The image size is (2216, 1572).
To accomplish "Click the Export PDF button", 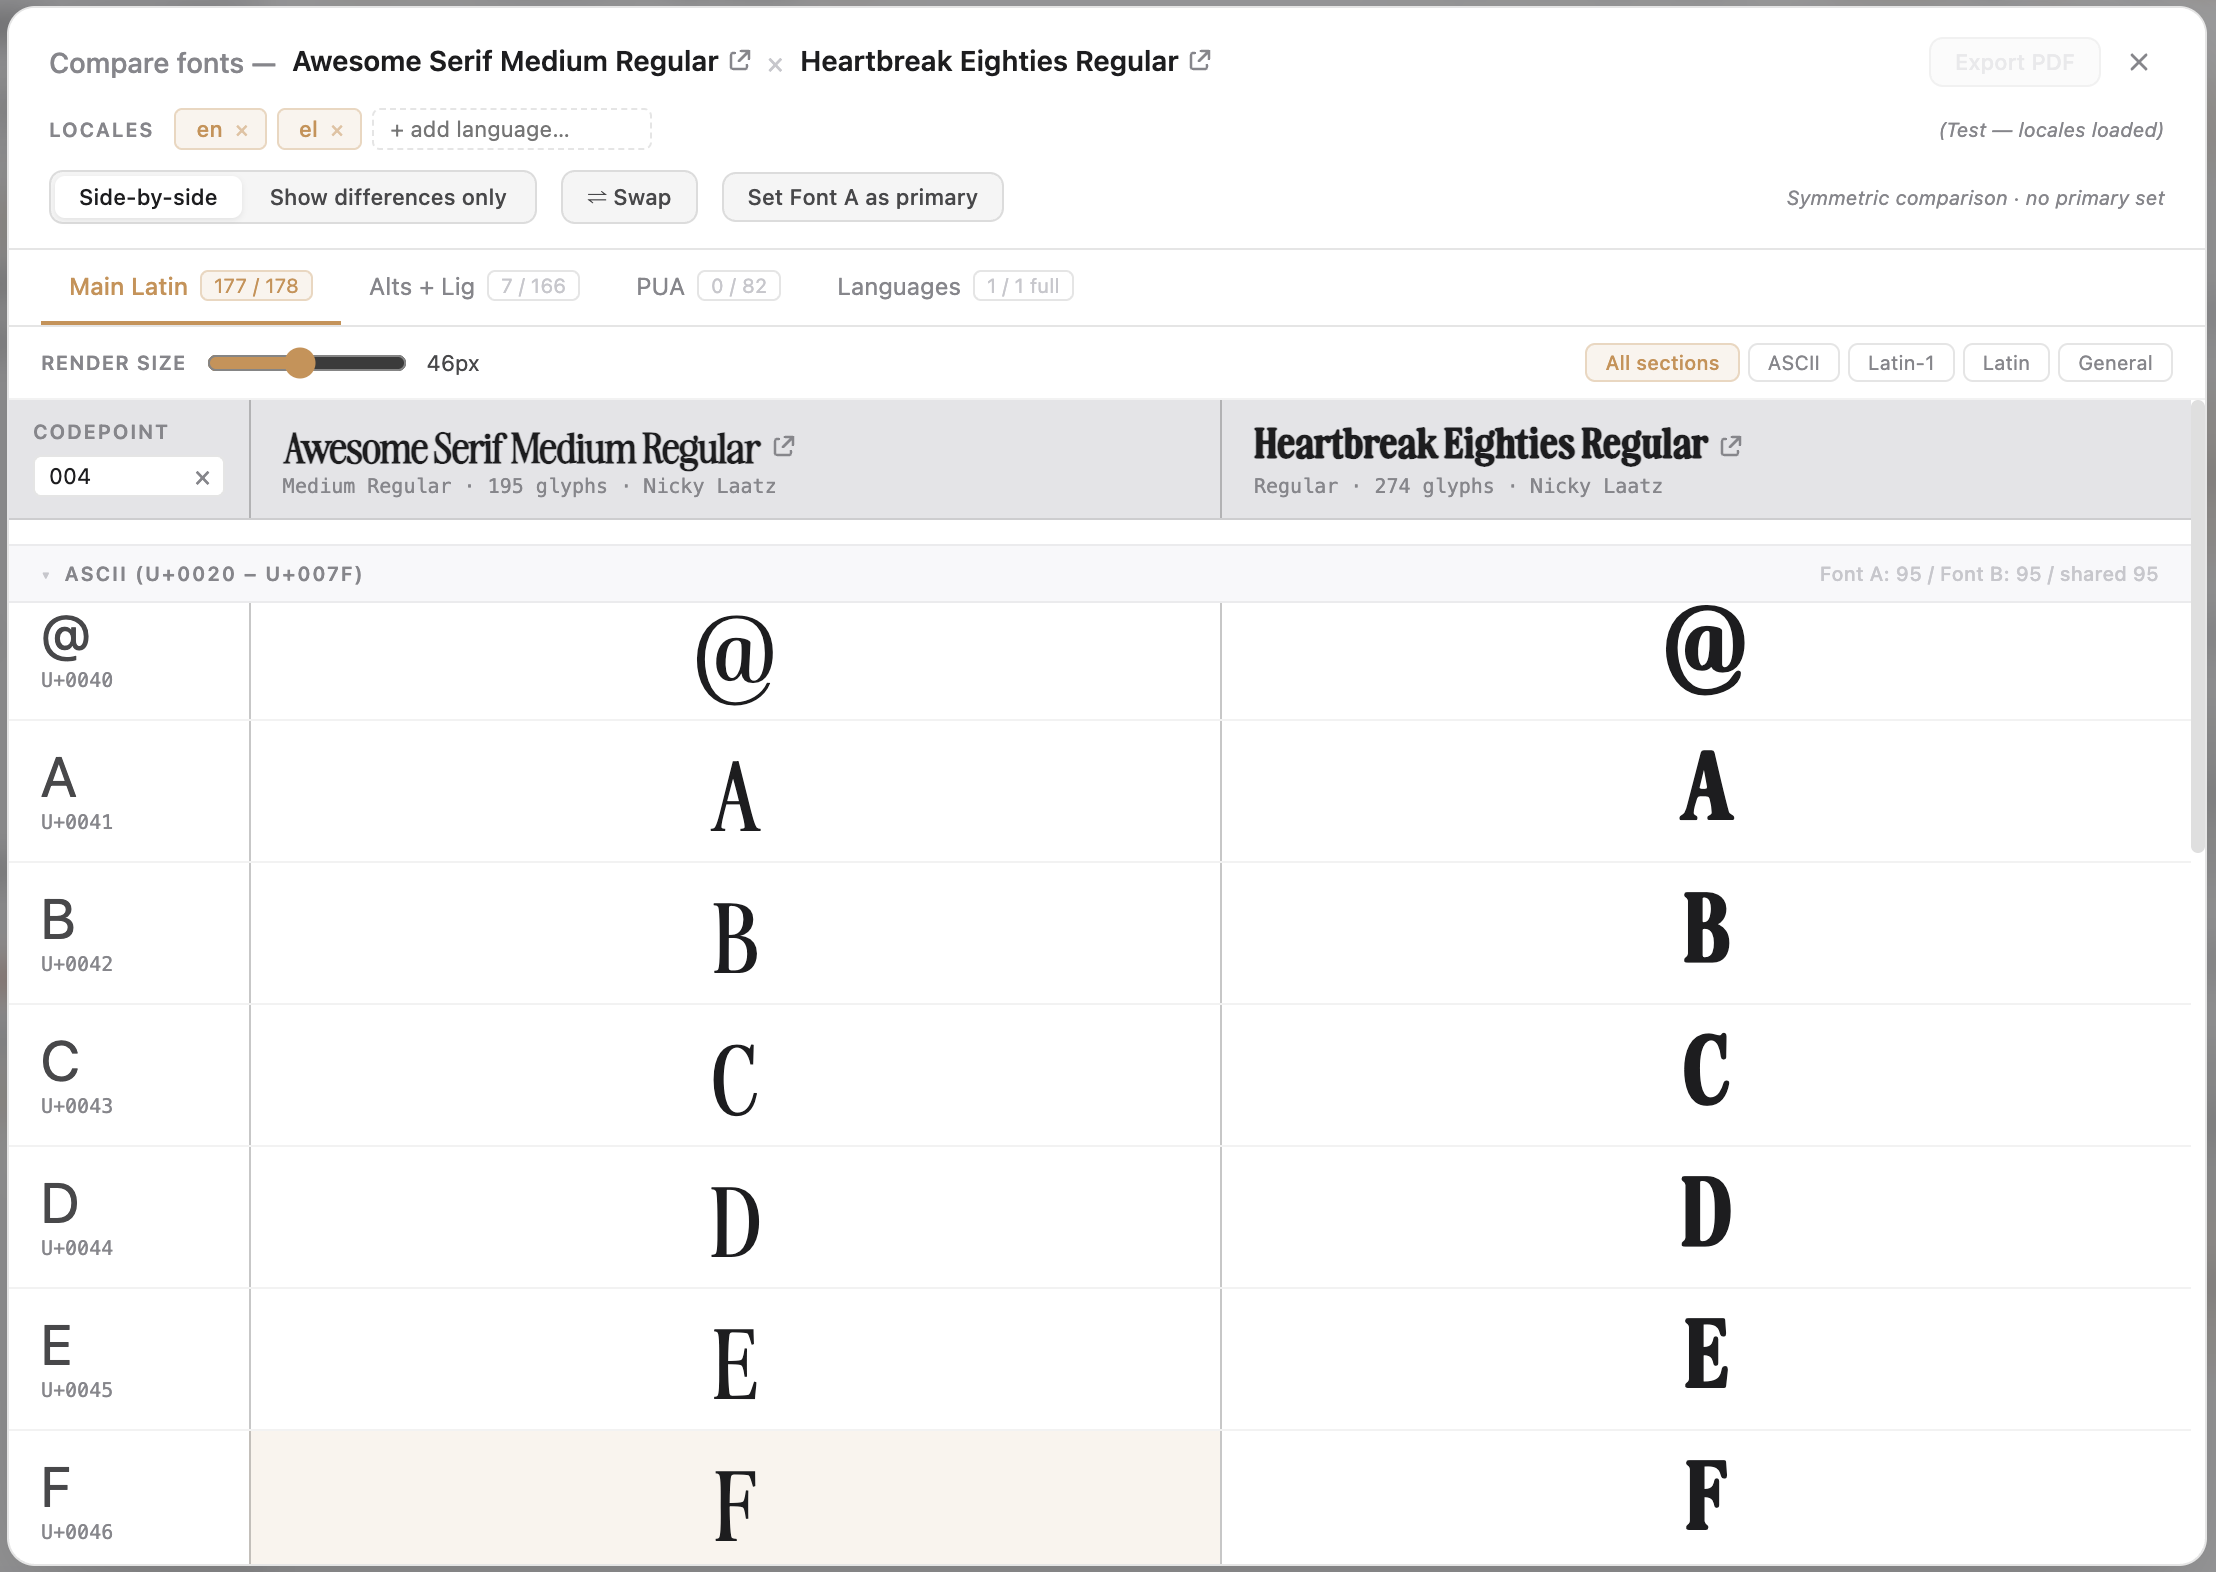I will [2014, 62].
